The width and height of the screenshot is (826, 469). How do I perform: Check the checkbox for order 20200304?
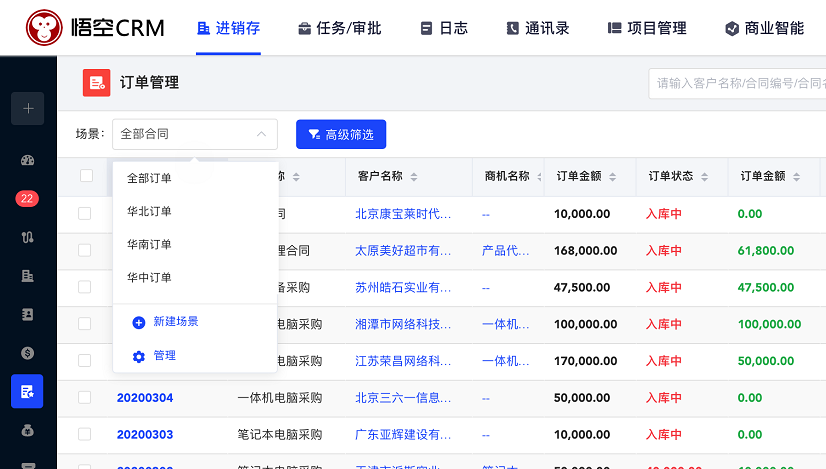[85, 398]
